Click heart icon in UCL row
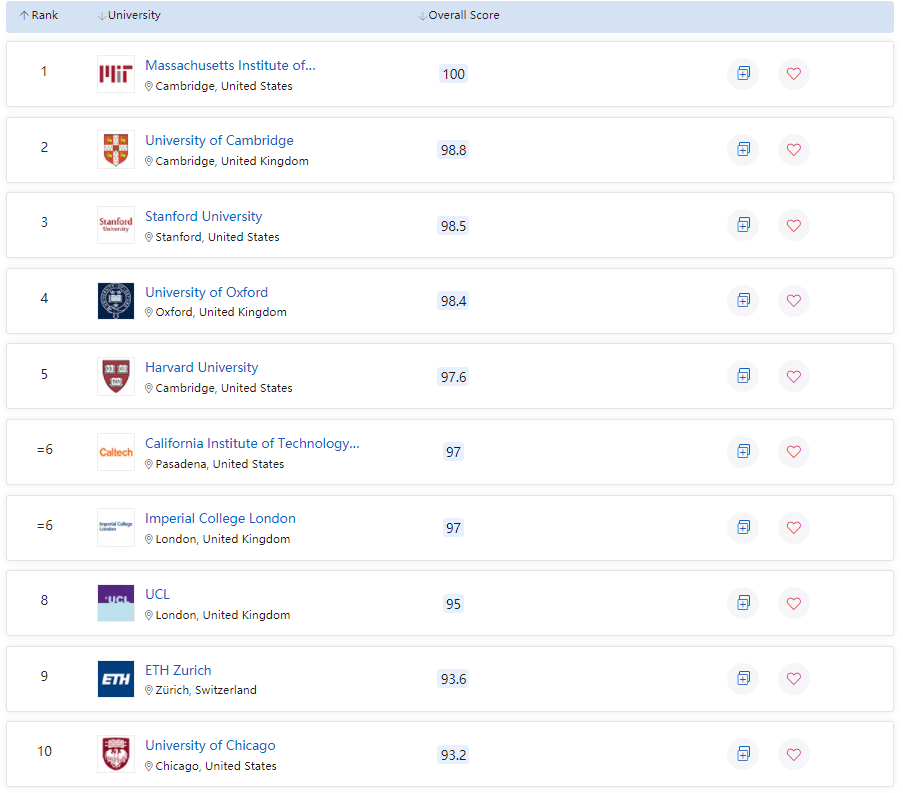 (x=793, y=603)
